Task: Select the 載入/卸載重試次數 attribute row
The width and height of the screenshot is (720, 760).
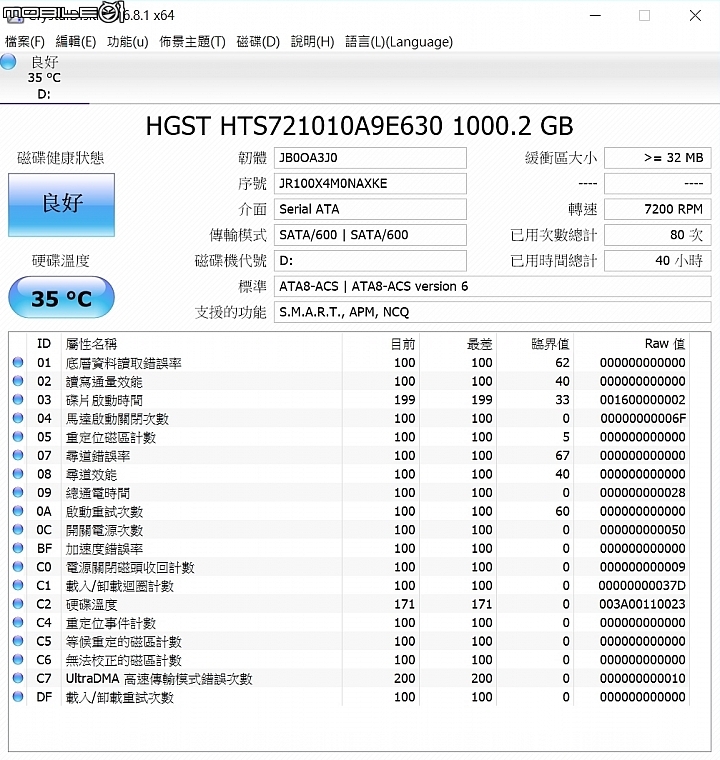Action: tap(349, 697)
